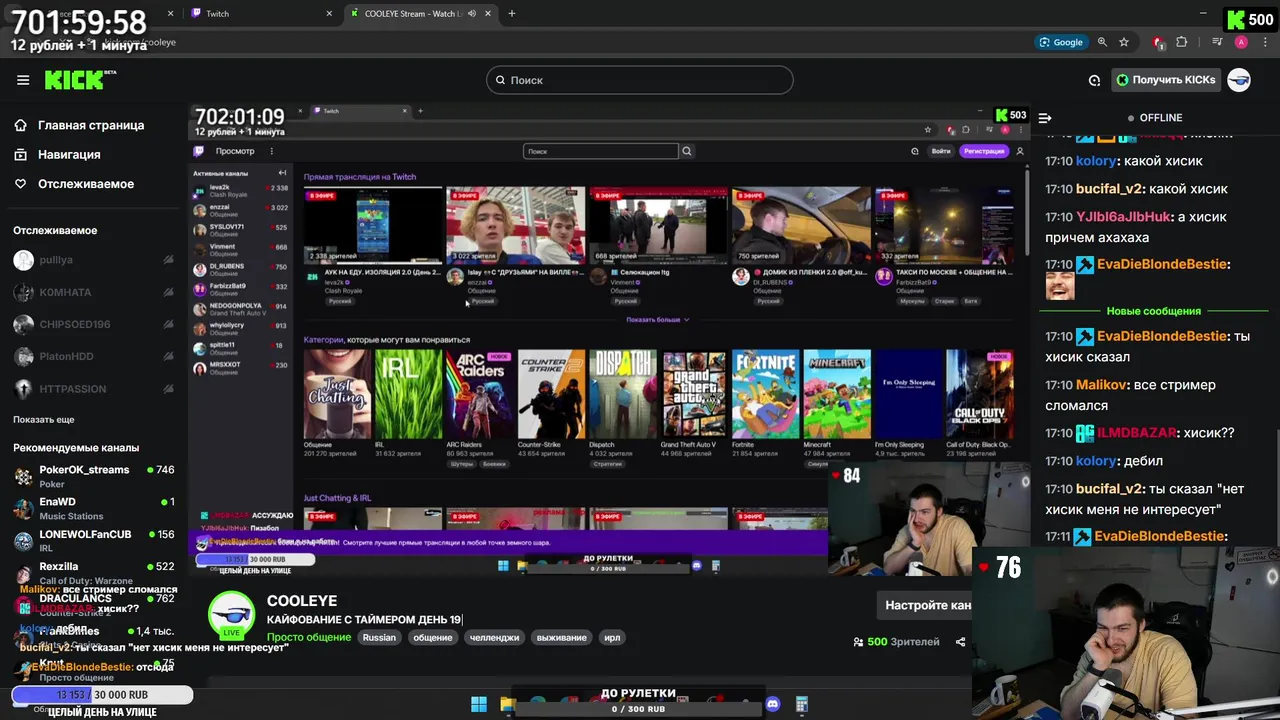Image resolution: width=1280 pixels, height=720 pixels.
Task: Collapse the chat panel arrow icon
Action: click(x=1045, y=118)
